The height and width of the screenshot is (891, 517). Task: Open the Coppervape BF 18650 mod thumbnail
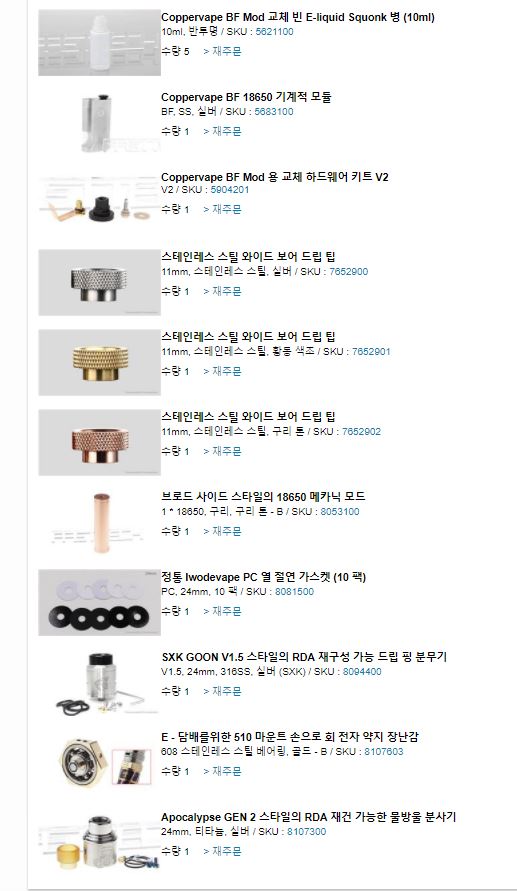click(99, 123)
